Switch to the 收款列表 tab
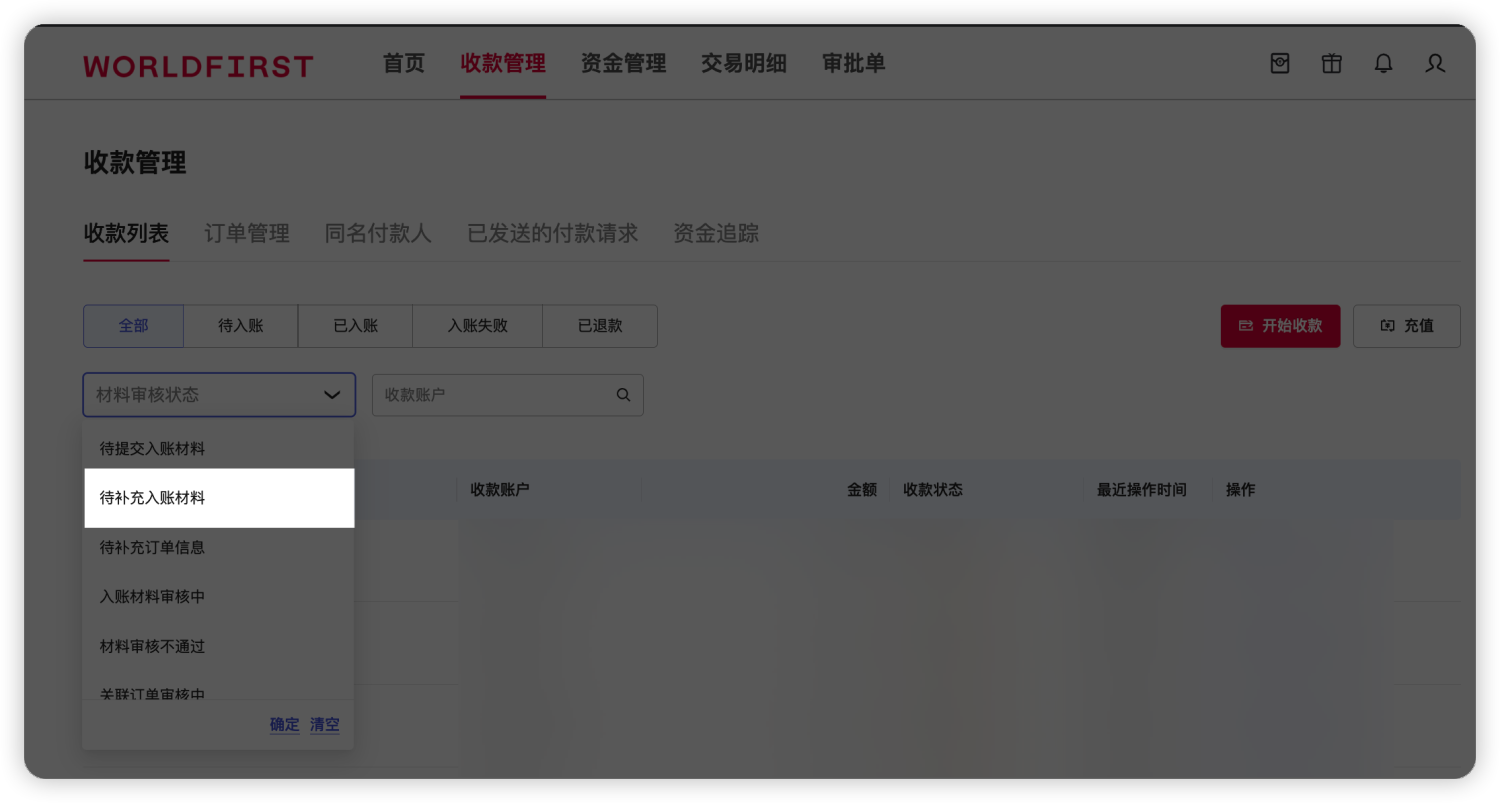Image resolution: width=1500 pixels, height=803 pixels. point(126,234)
